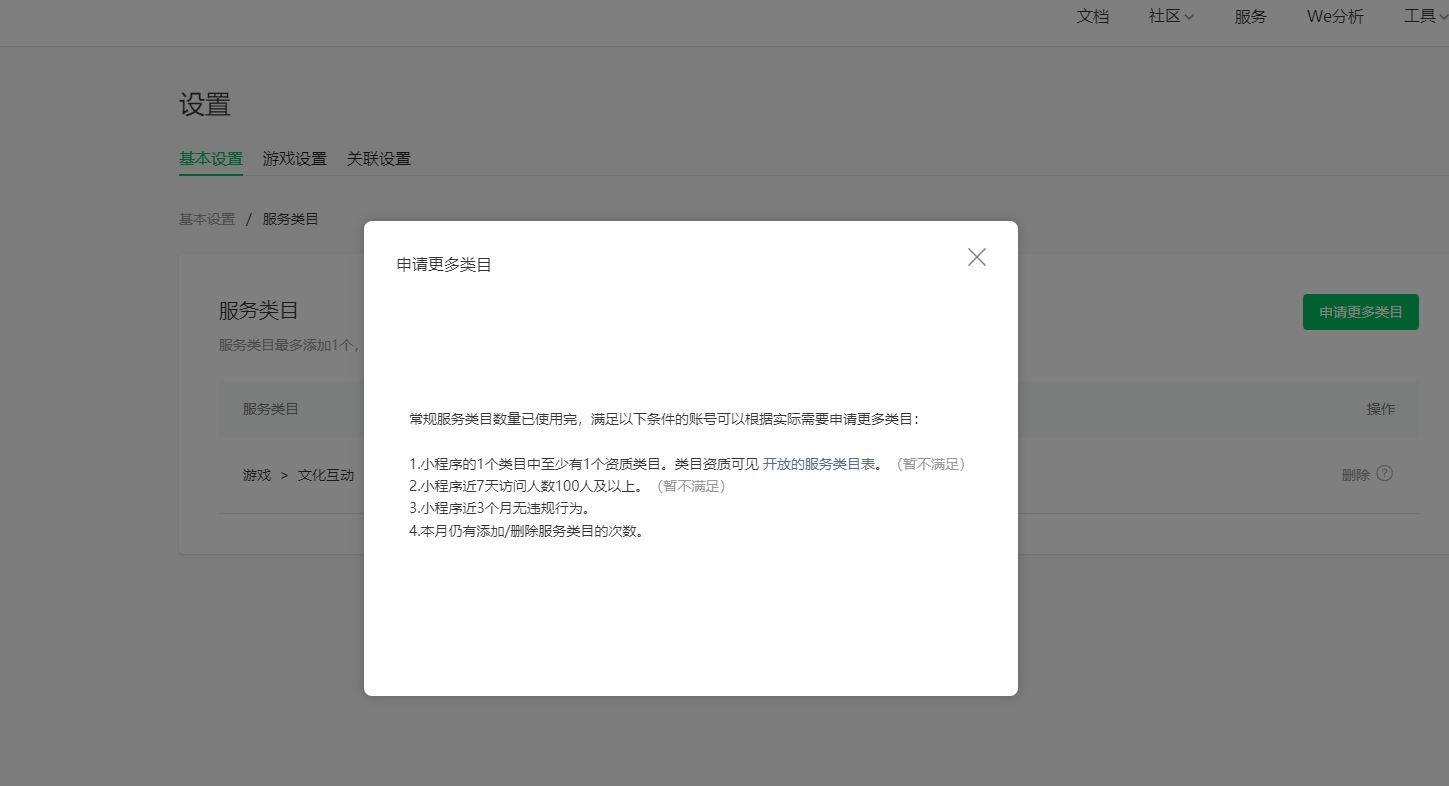Click the 服务类目 section heading
This screenshot has width=1449, height=786.
(259, 311)
